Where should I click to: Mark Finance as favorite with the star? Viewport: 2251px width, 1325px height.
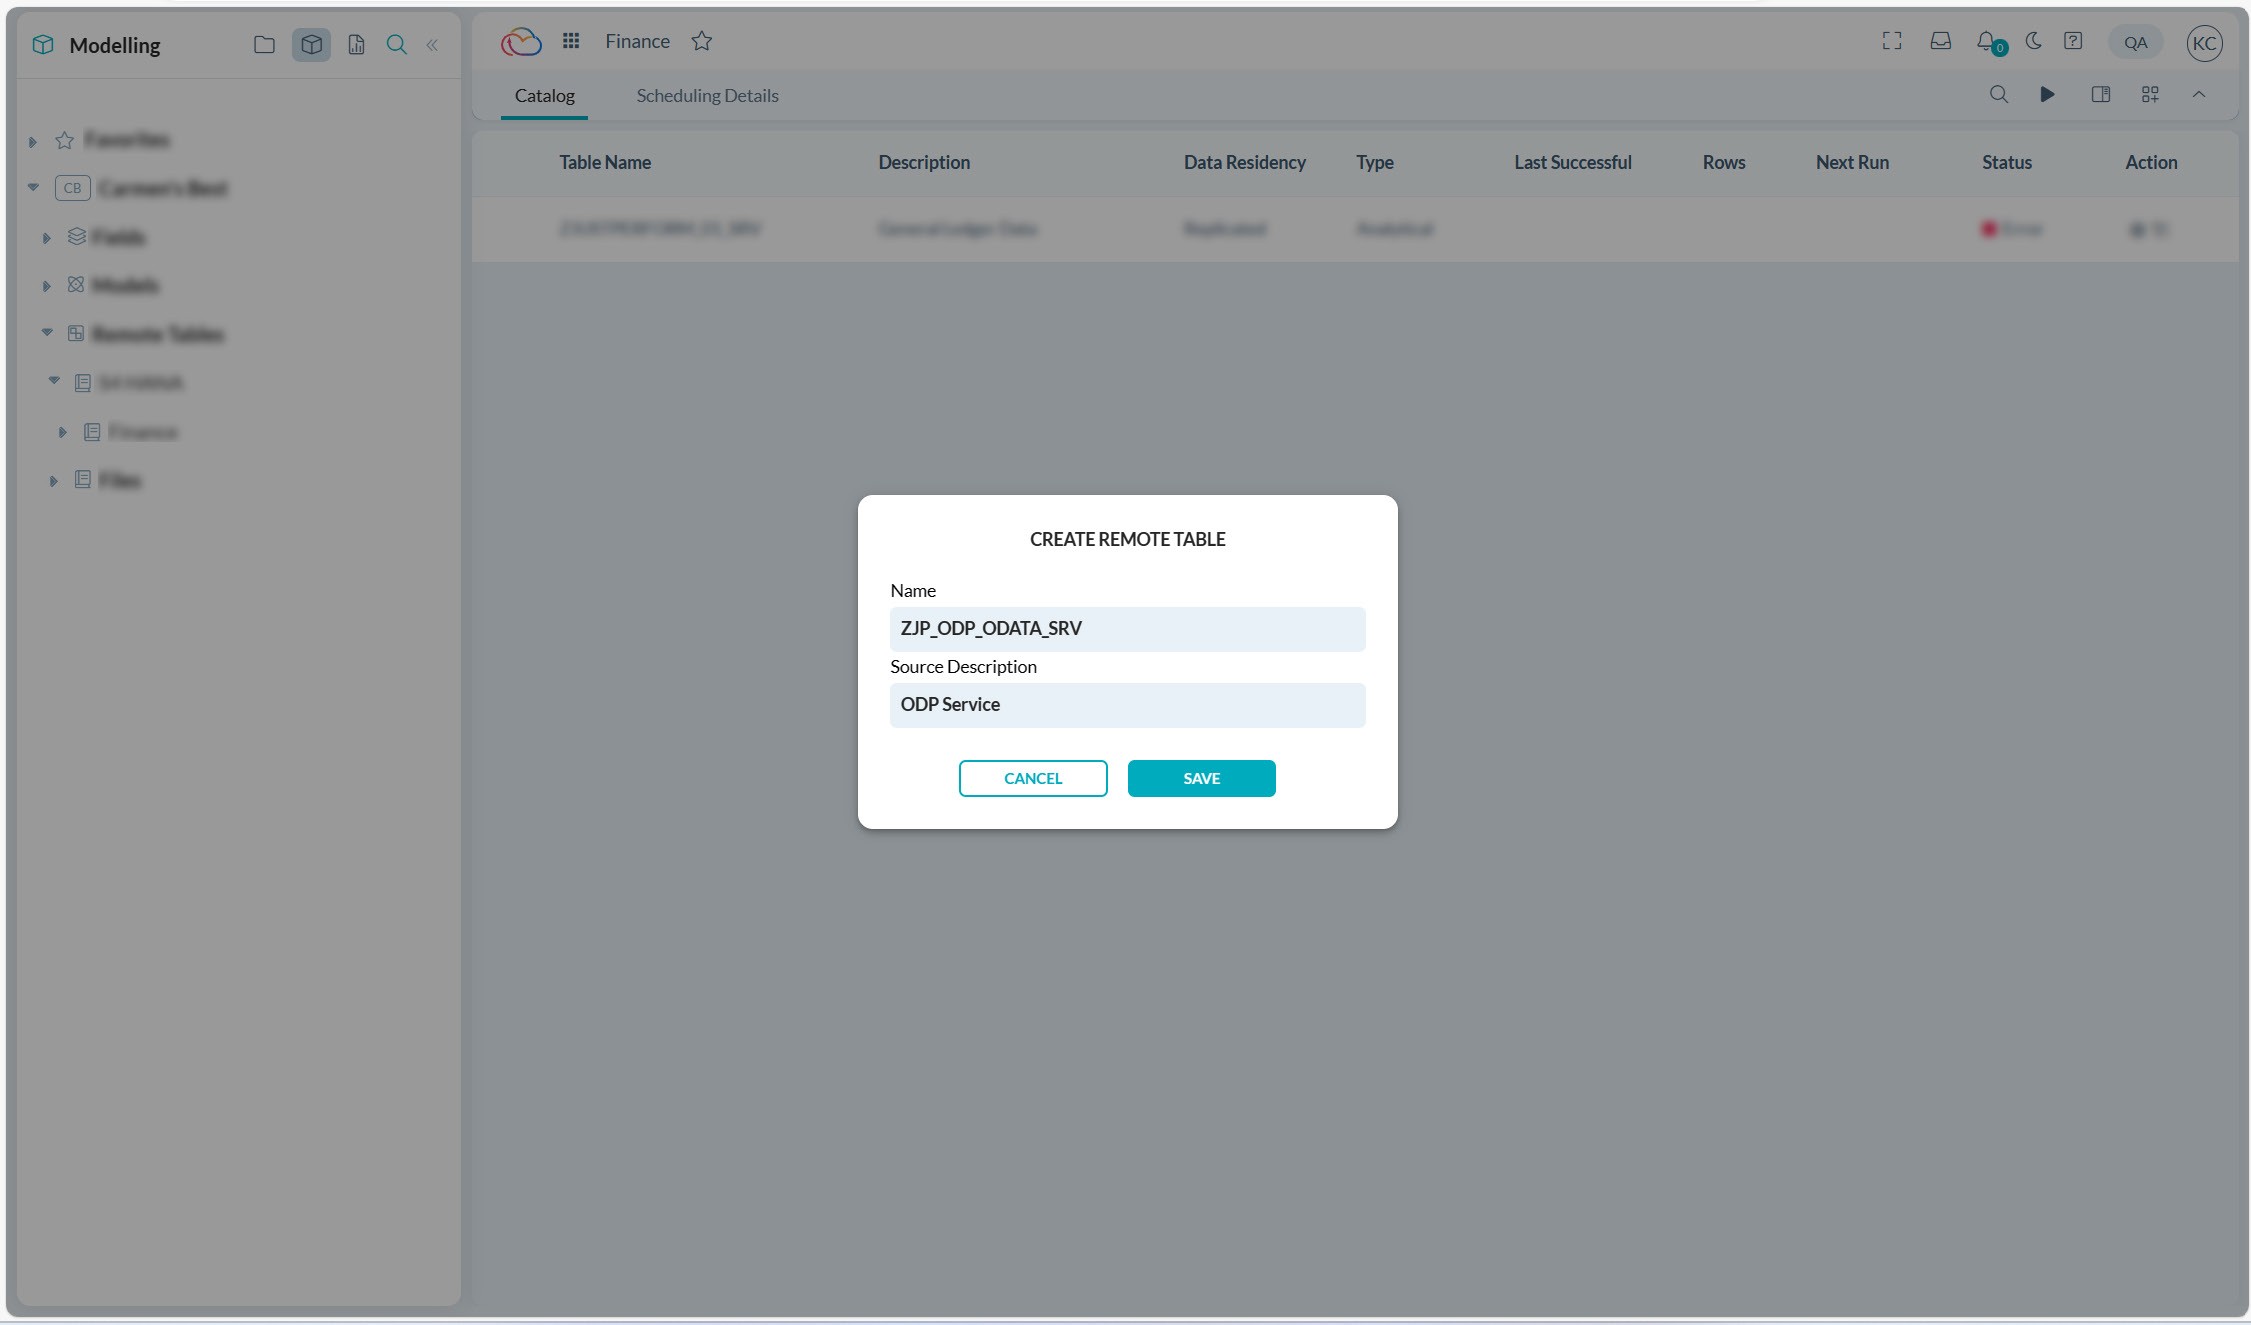click(x=702, y=41)
